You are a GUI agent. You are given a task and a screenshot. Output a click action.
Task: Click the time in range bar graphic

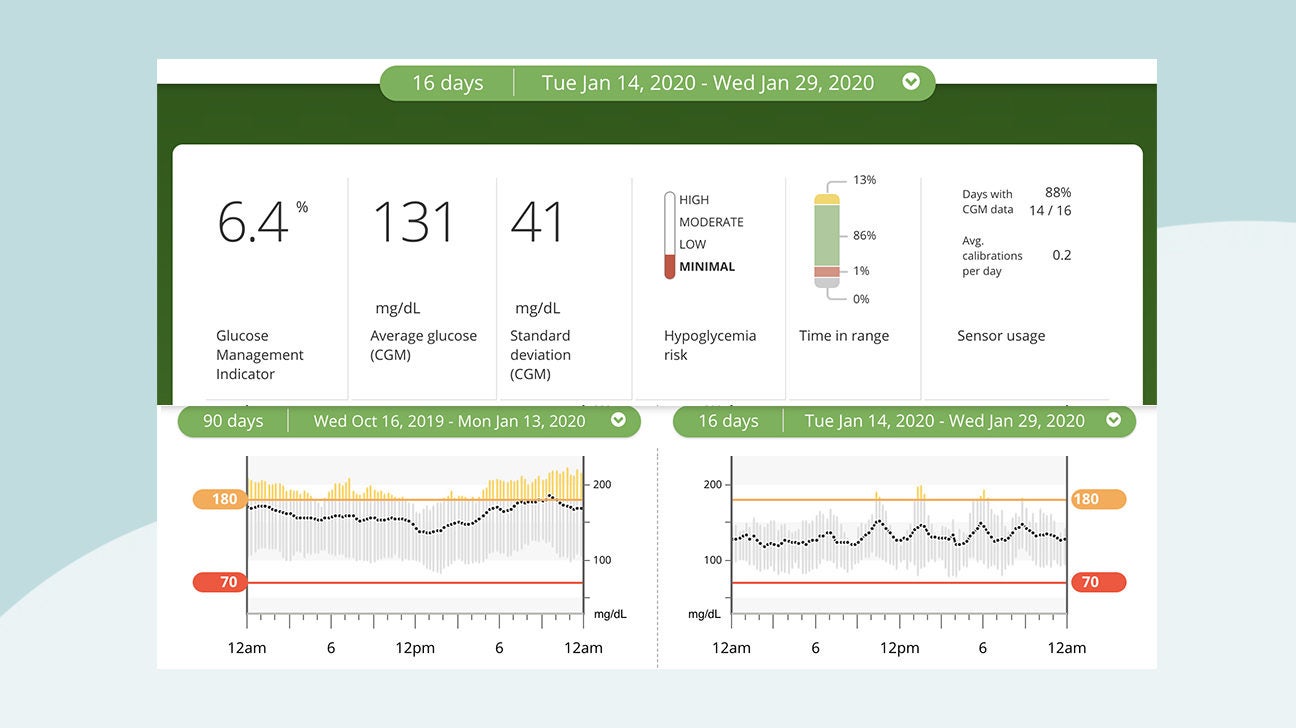click(826, 241)
